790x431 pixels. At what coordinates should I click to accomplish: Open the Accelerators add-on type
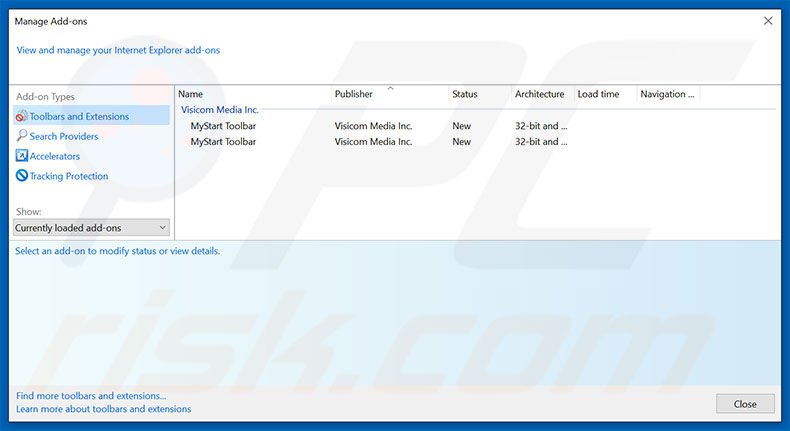[54, 156]
